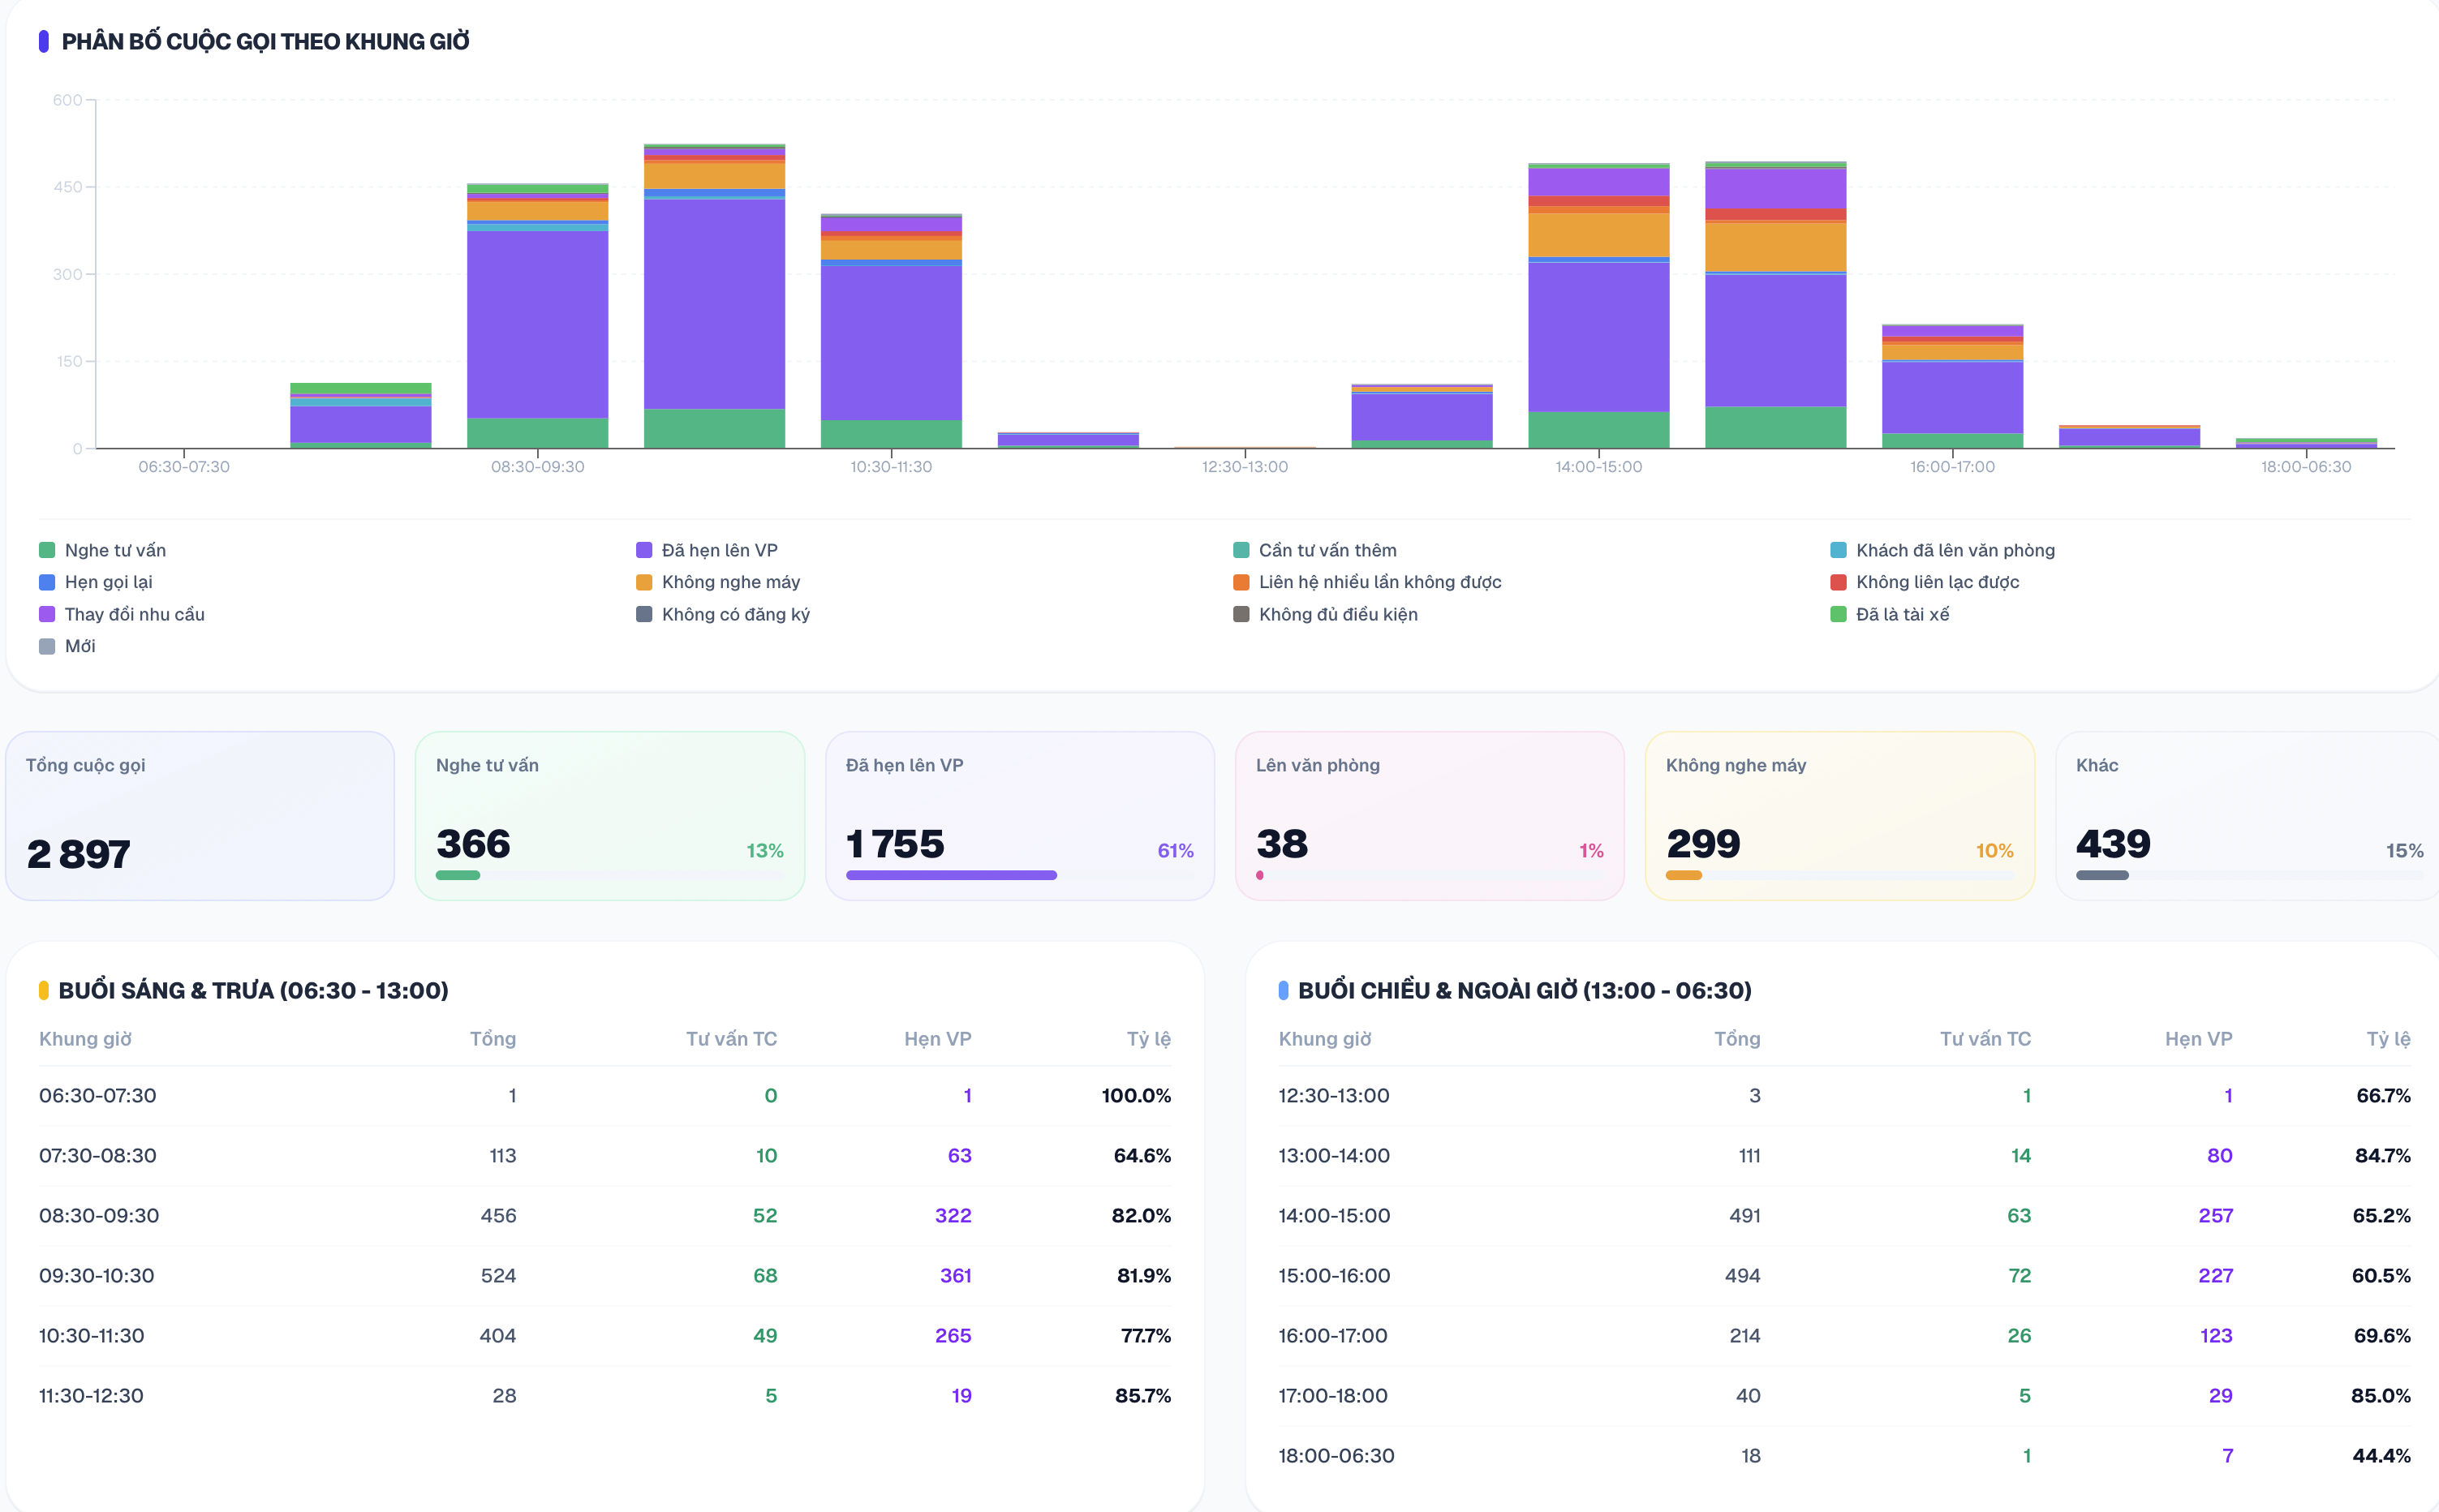2439x1512 pixels.
Task: Click the purple progress bar under 1 755
Action: (951, 875)
